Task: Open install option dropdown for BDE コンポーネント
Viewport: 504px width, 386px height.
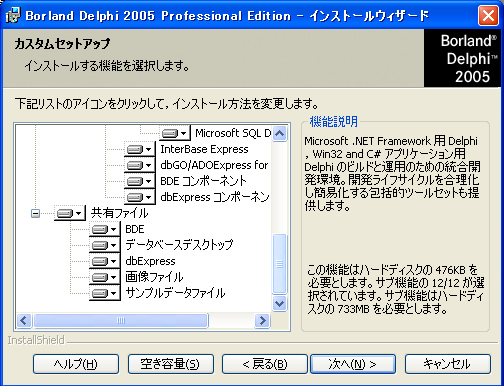Action: click(x=140, y=181)
